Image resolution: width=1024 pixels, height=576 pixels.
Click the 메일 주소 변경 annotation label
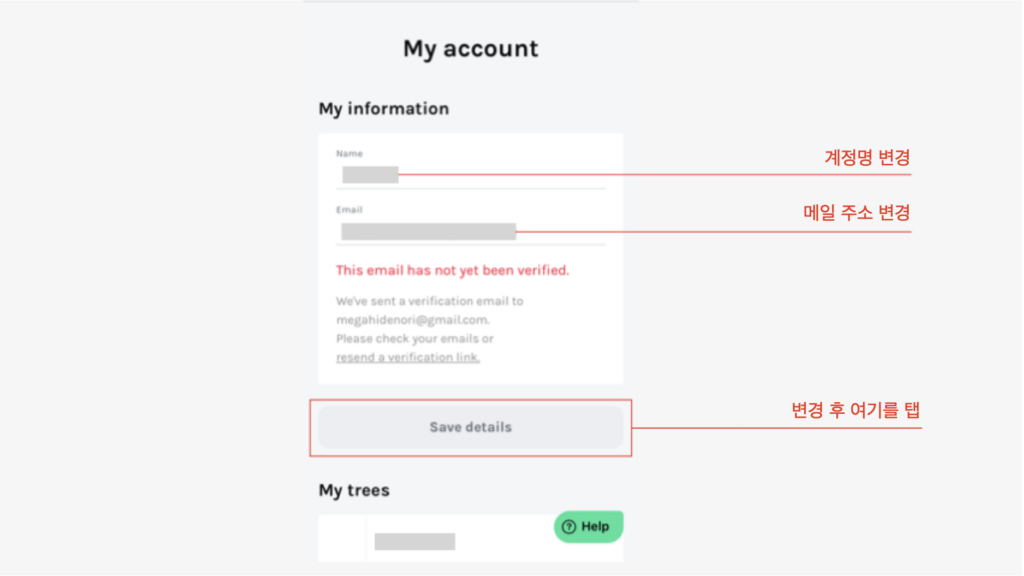click(856, 212)
